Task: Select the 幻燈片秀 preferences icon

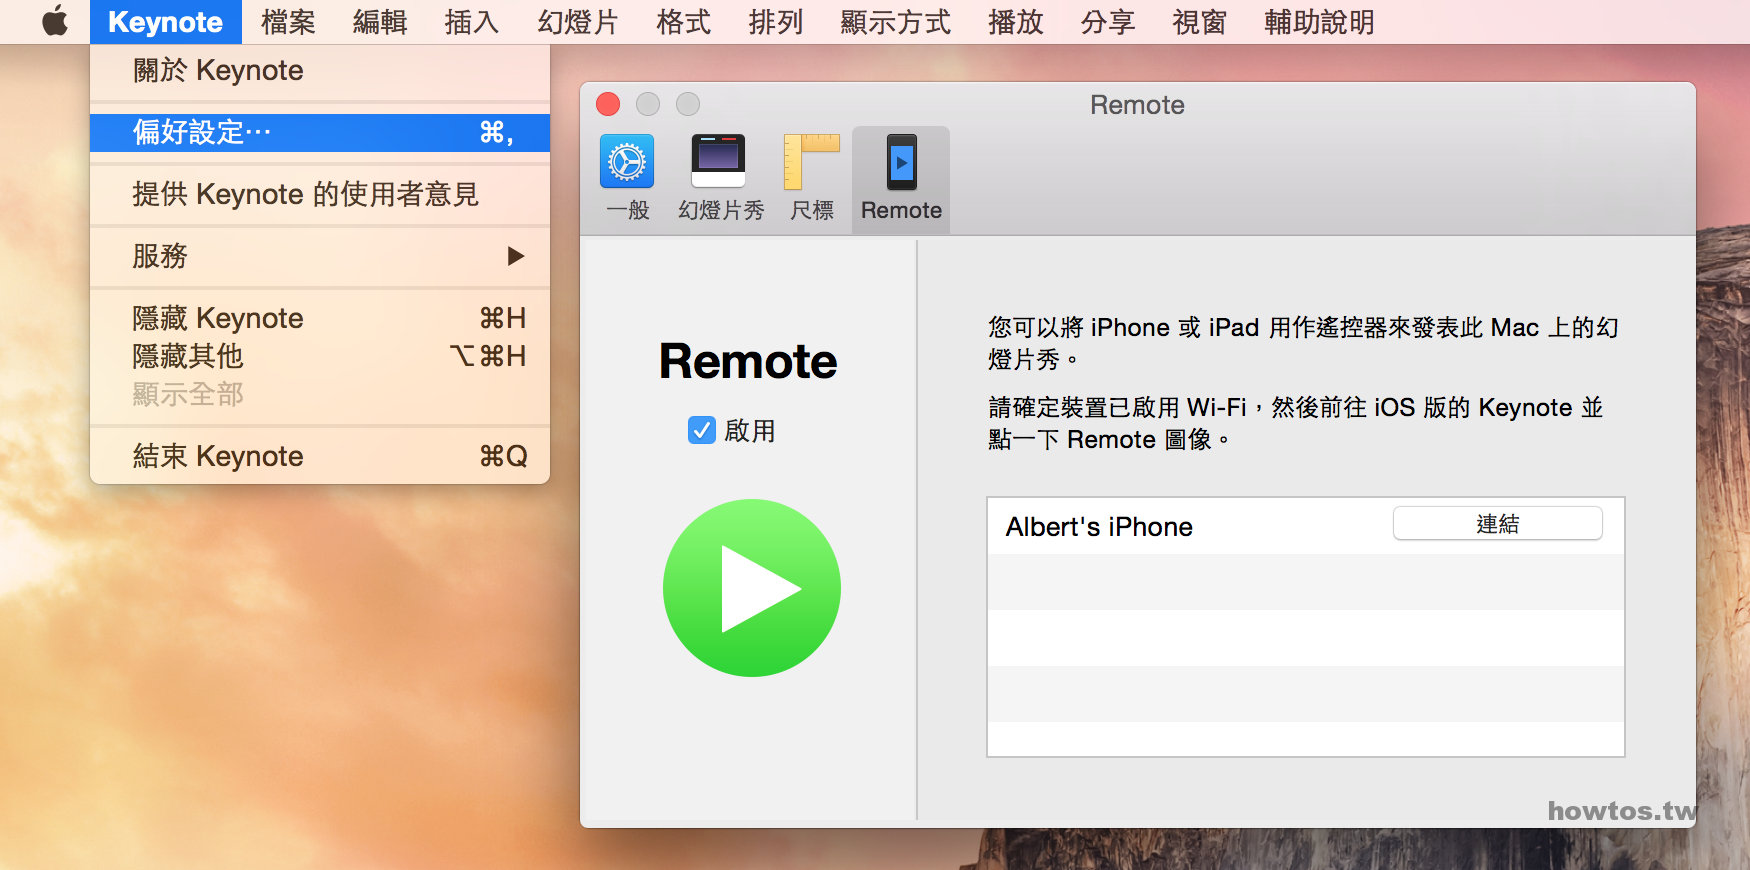Action: pyautogui.click(x=720, y=179)
